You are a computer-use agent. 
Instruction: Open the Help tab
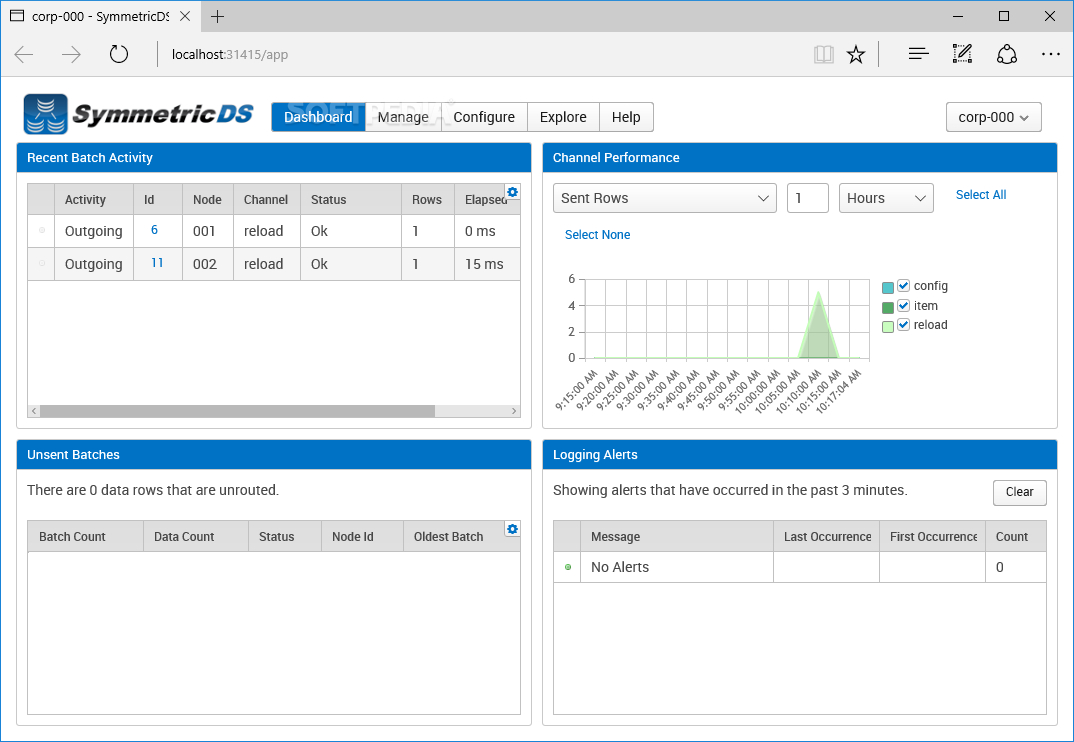(x=626, y=117)
